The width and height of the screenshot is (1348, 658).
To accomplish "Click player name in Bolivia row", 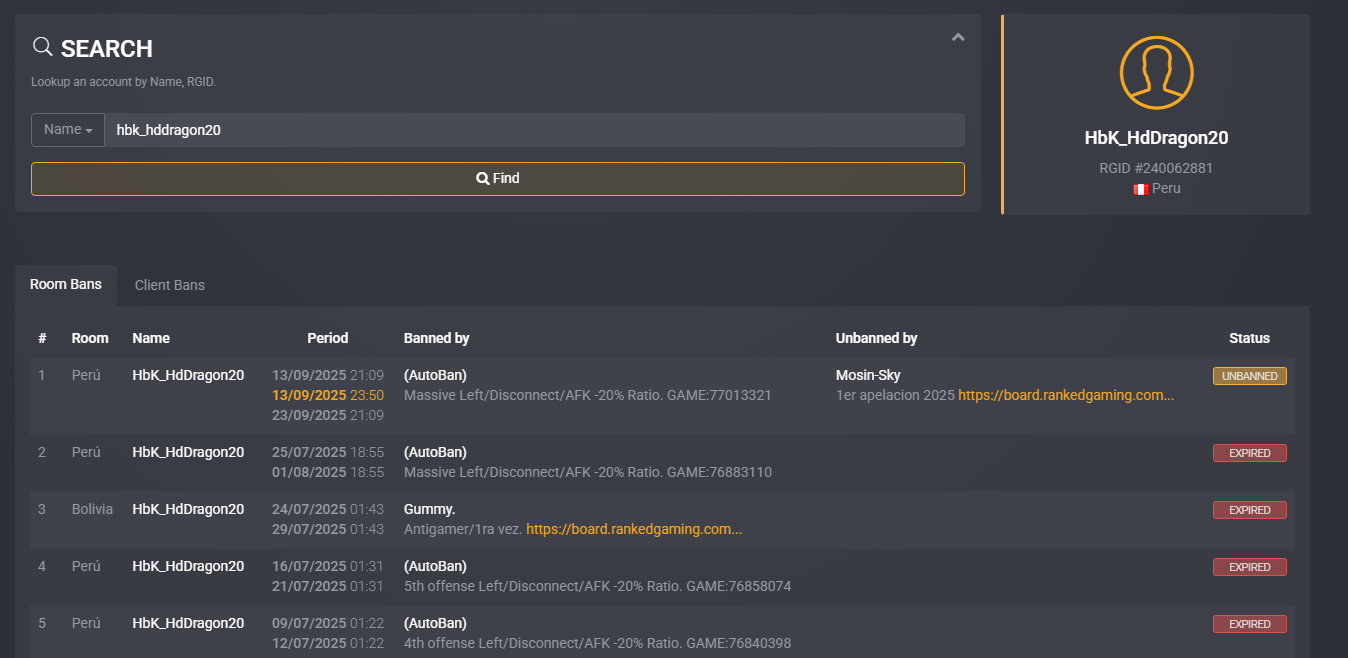I will (188, 509).
